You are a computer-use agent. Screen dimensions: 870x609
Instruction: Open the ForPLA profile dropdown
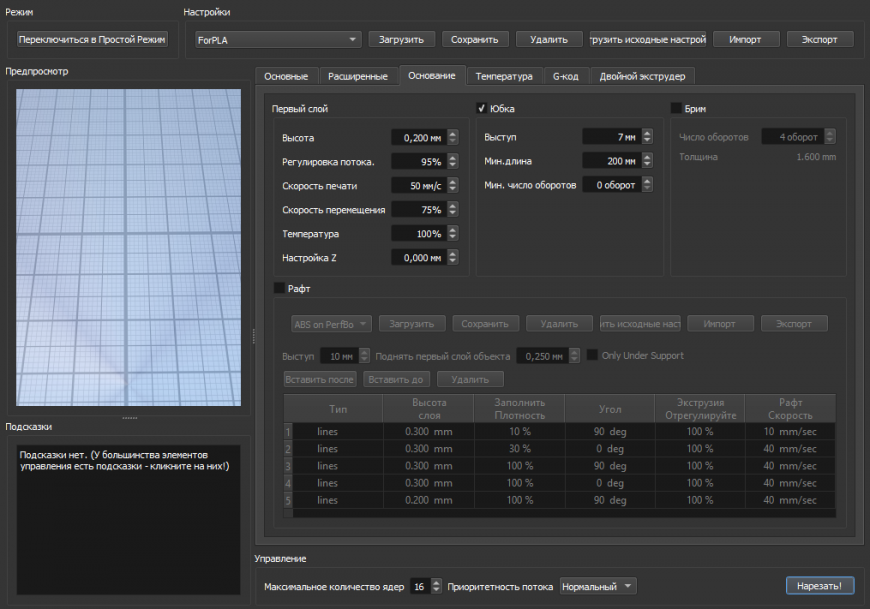click(278, 40)
